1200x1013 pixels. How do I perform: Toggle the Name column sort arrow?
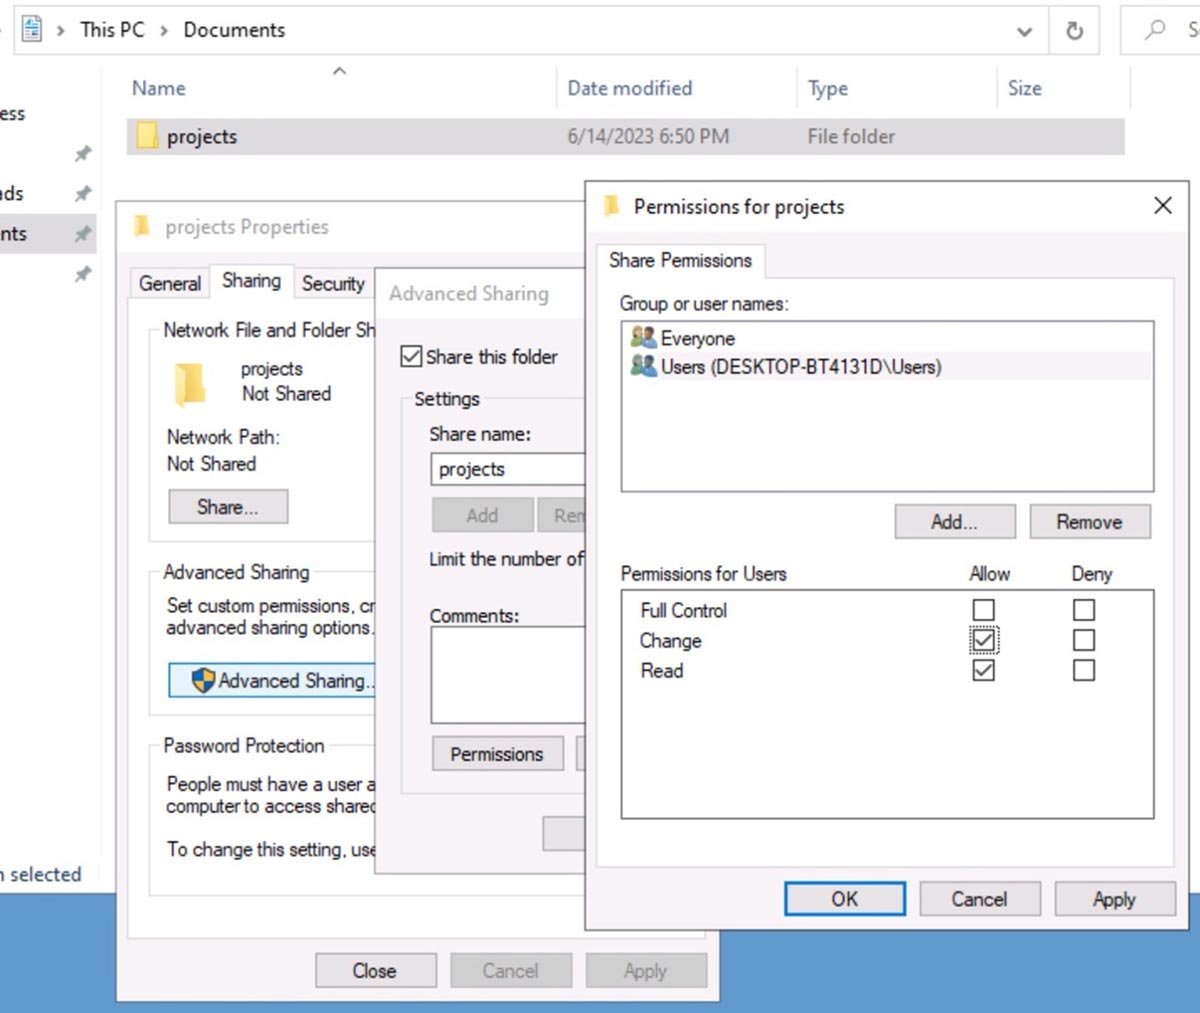point(339,70)
